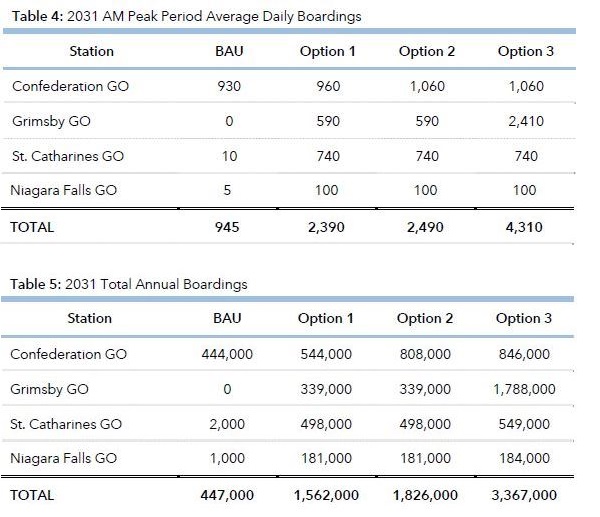
Task: Select the Option 3 header in Table 4
Action: click(525, 51)
